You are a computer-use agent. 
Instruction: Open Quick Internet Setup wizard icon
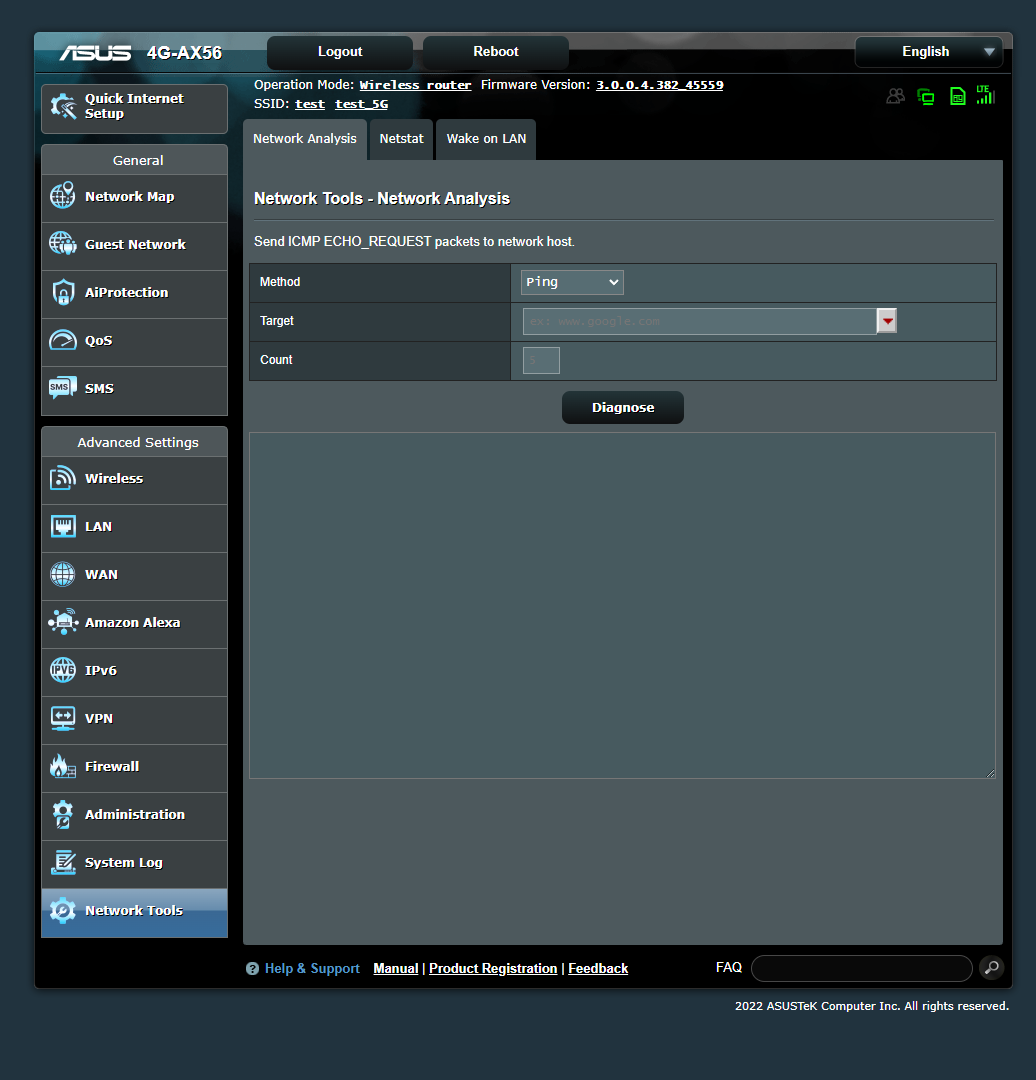click(x=63, y=107)
